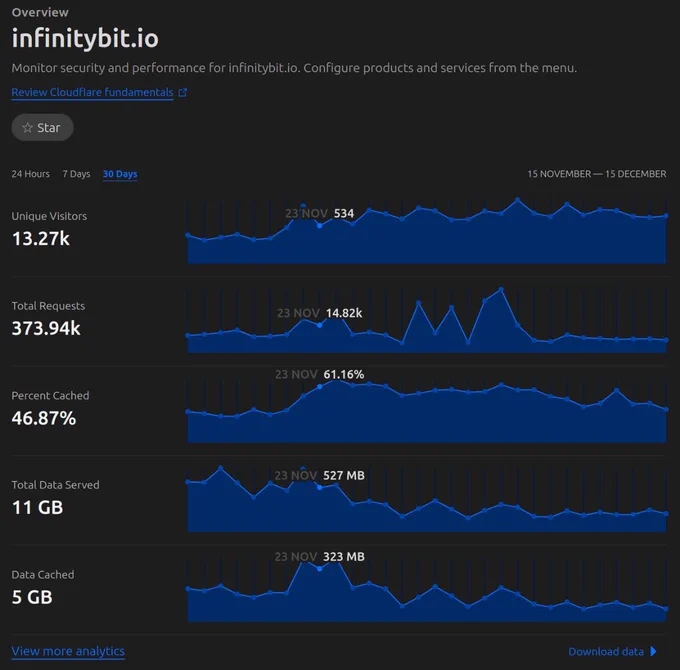The height and width of the screenshot is (670, 680).
Task: Click the star icon in Star button
Action: [27, 127]
